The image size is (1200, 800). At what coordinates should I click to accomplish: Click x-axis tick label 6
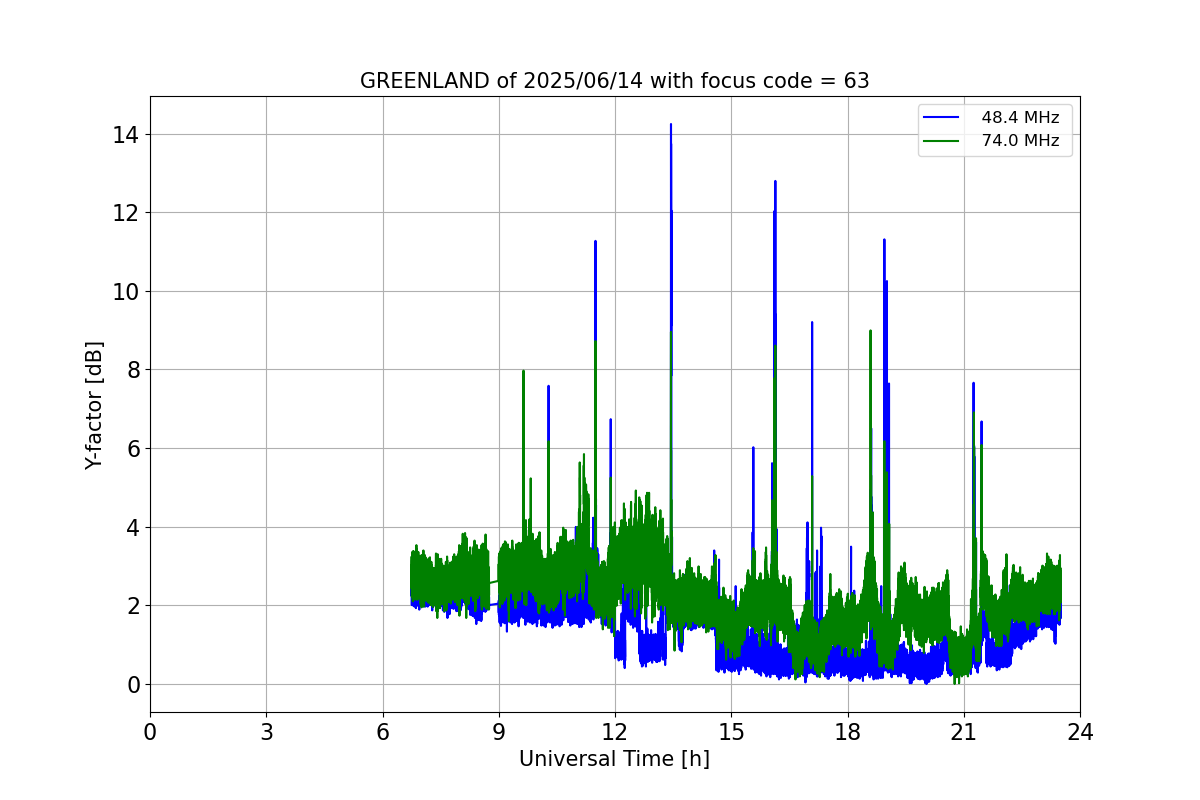coord(383,732)
